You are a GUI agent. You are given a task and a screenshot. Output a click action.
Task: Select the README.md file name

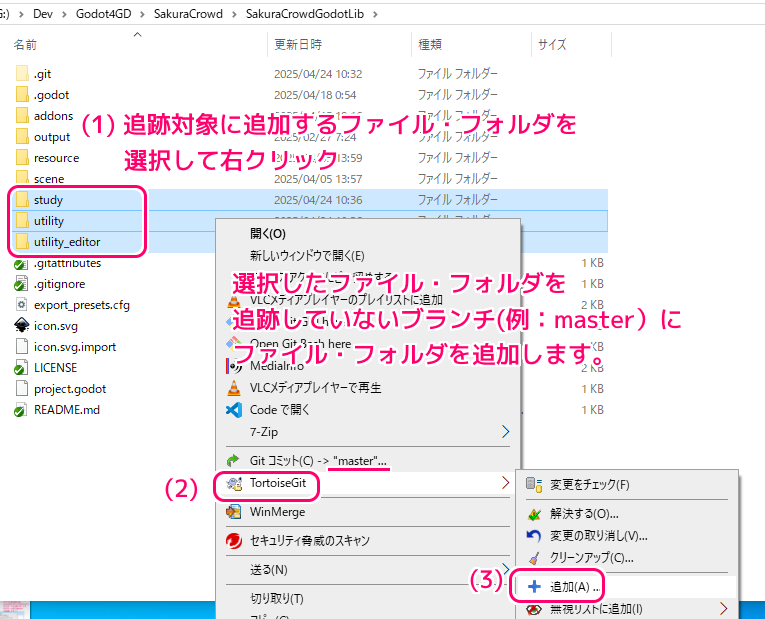pyautogui.click(x=67, y=410)
